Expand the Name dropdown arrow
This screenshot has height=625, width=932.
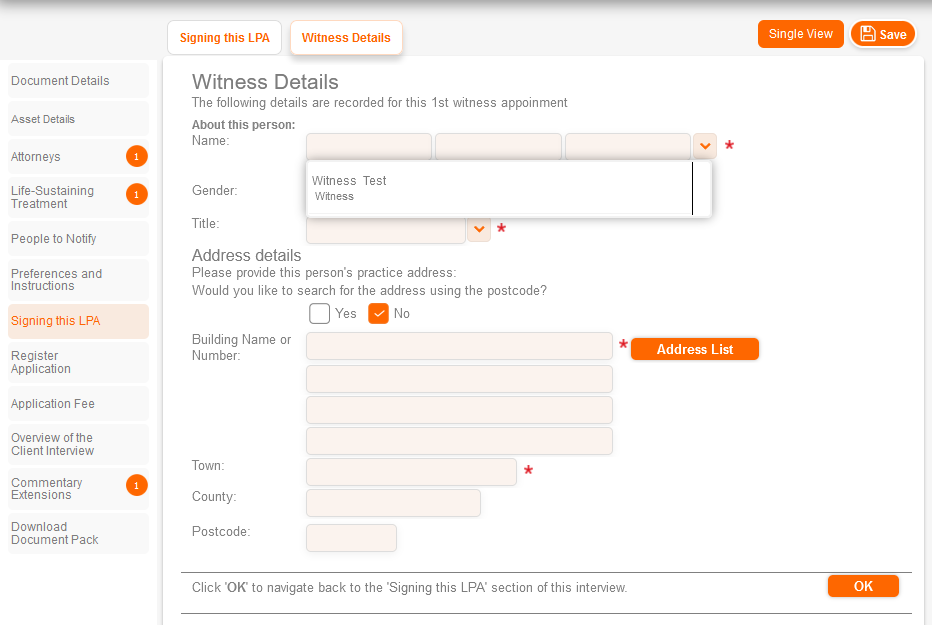(705, 146)
